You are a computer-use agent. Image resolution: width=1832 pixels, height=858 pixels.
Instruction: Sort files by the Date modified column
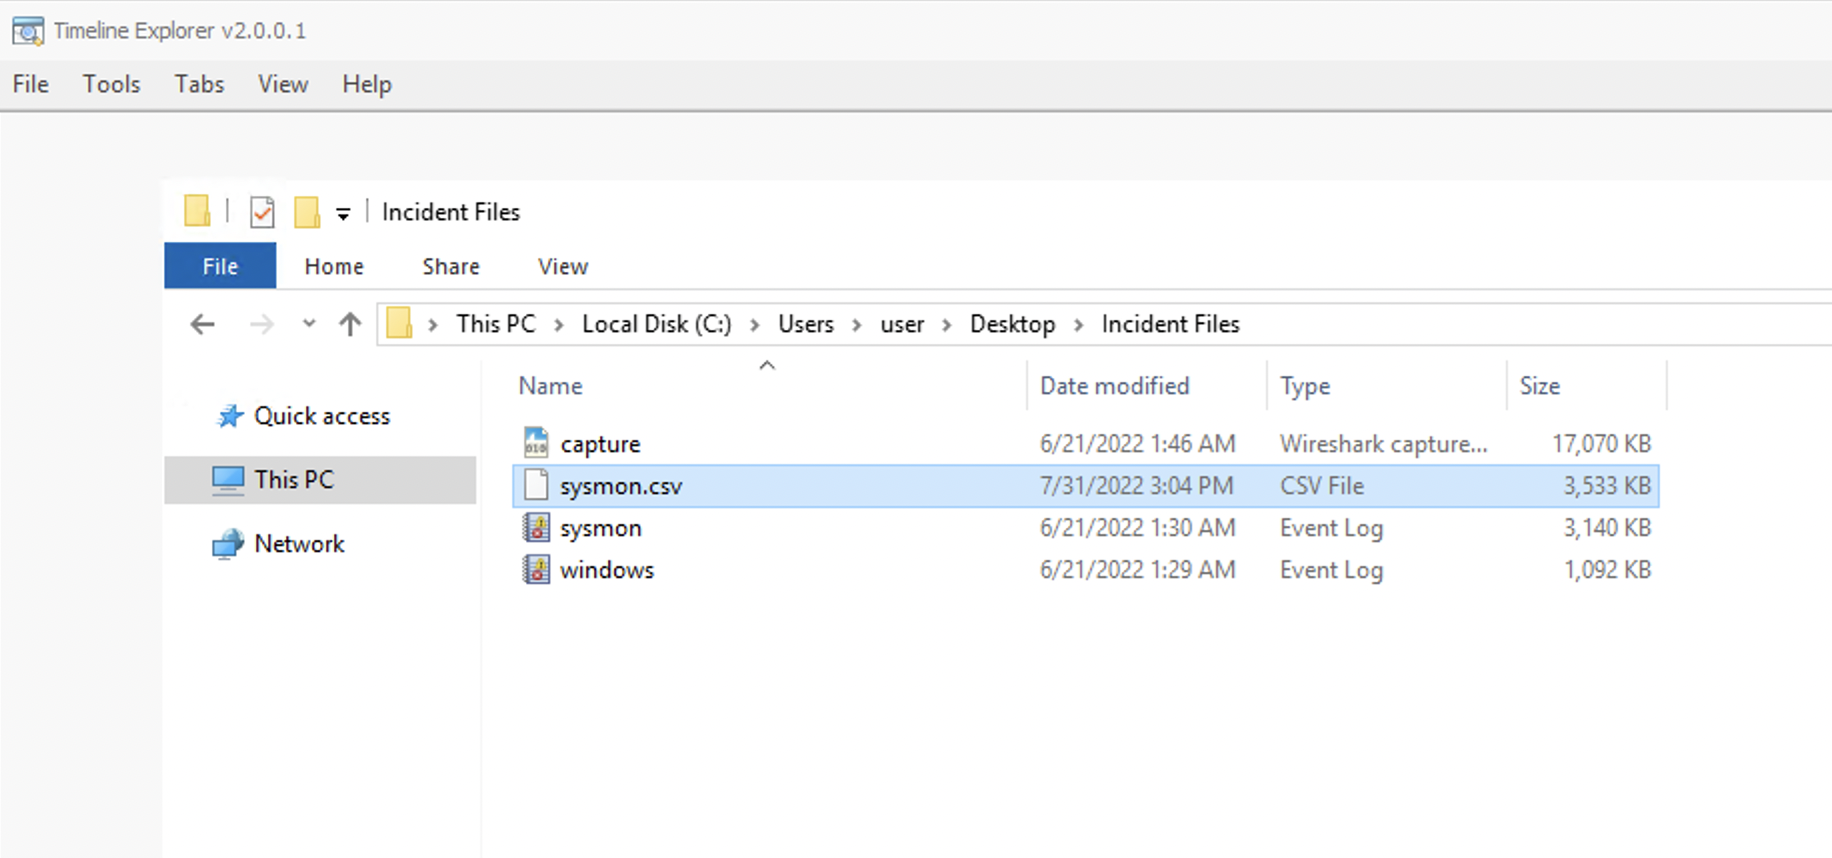coord(1114,386)
